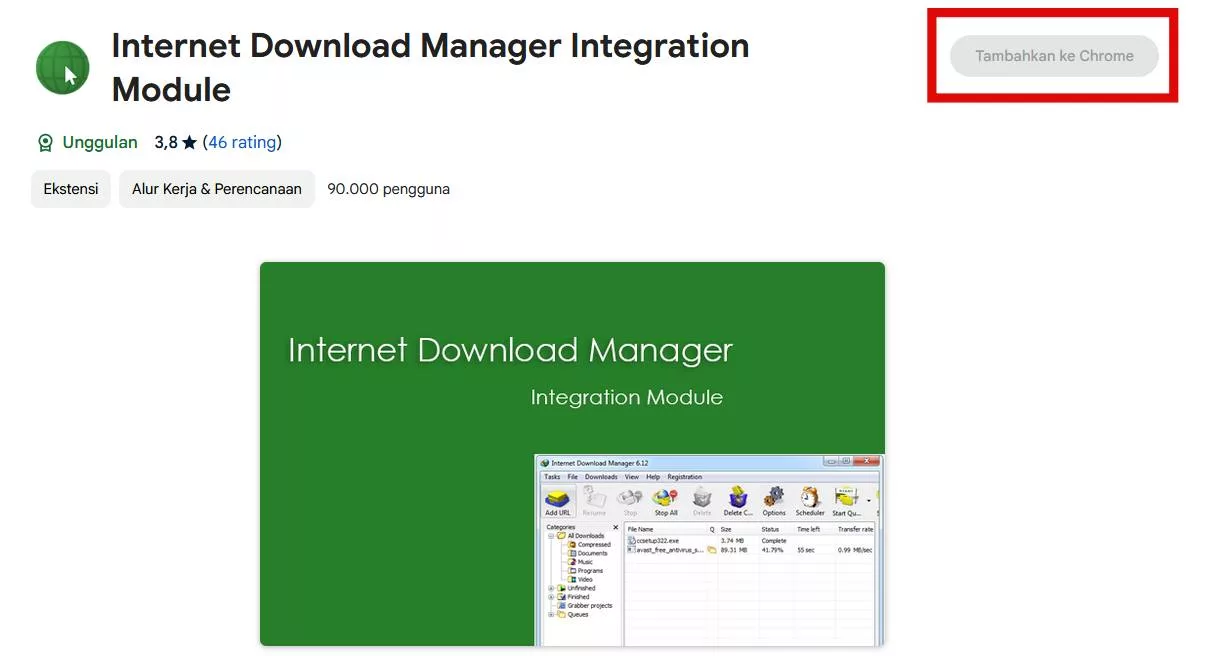The image size is (1214, 656).
Task: Click the Unggulan featured badge icon
Action: (x=45, y=143)
